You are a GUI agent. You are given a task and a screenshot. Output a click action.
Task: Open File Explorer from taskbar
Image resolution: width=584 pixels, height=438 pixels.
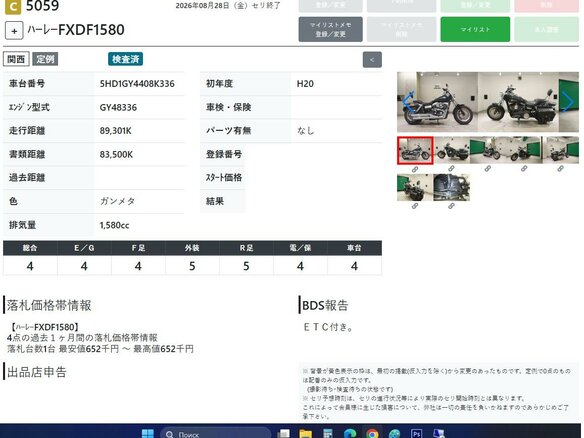click(x=305, y=434)
